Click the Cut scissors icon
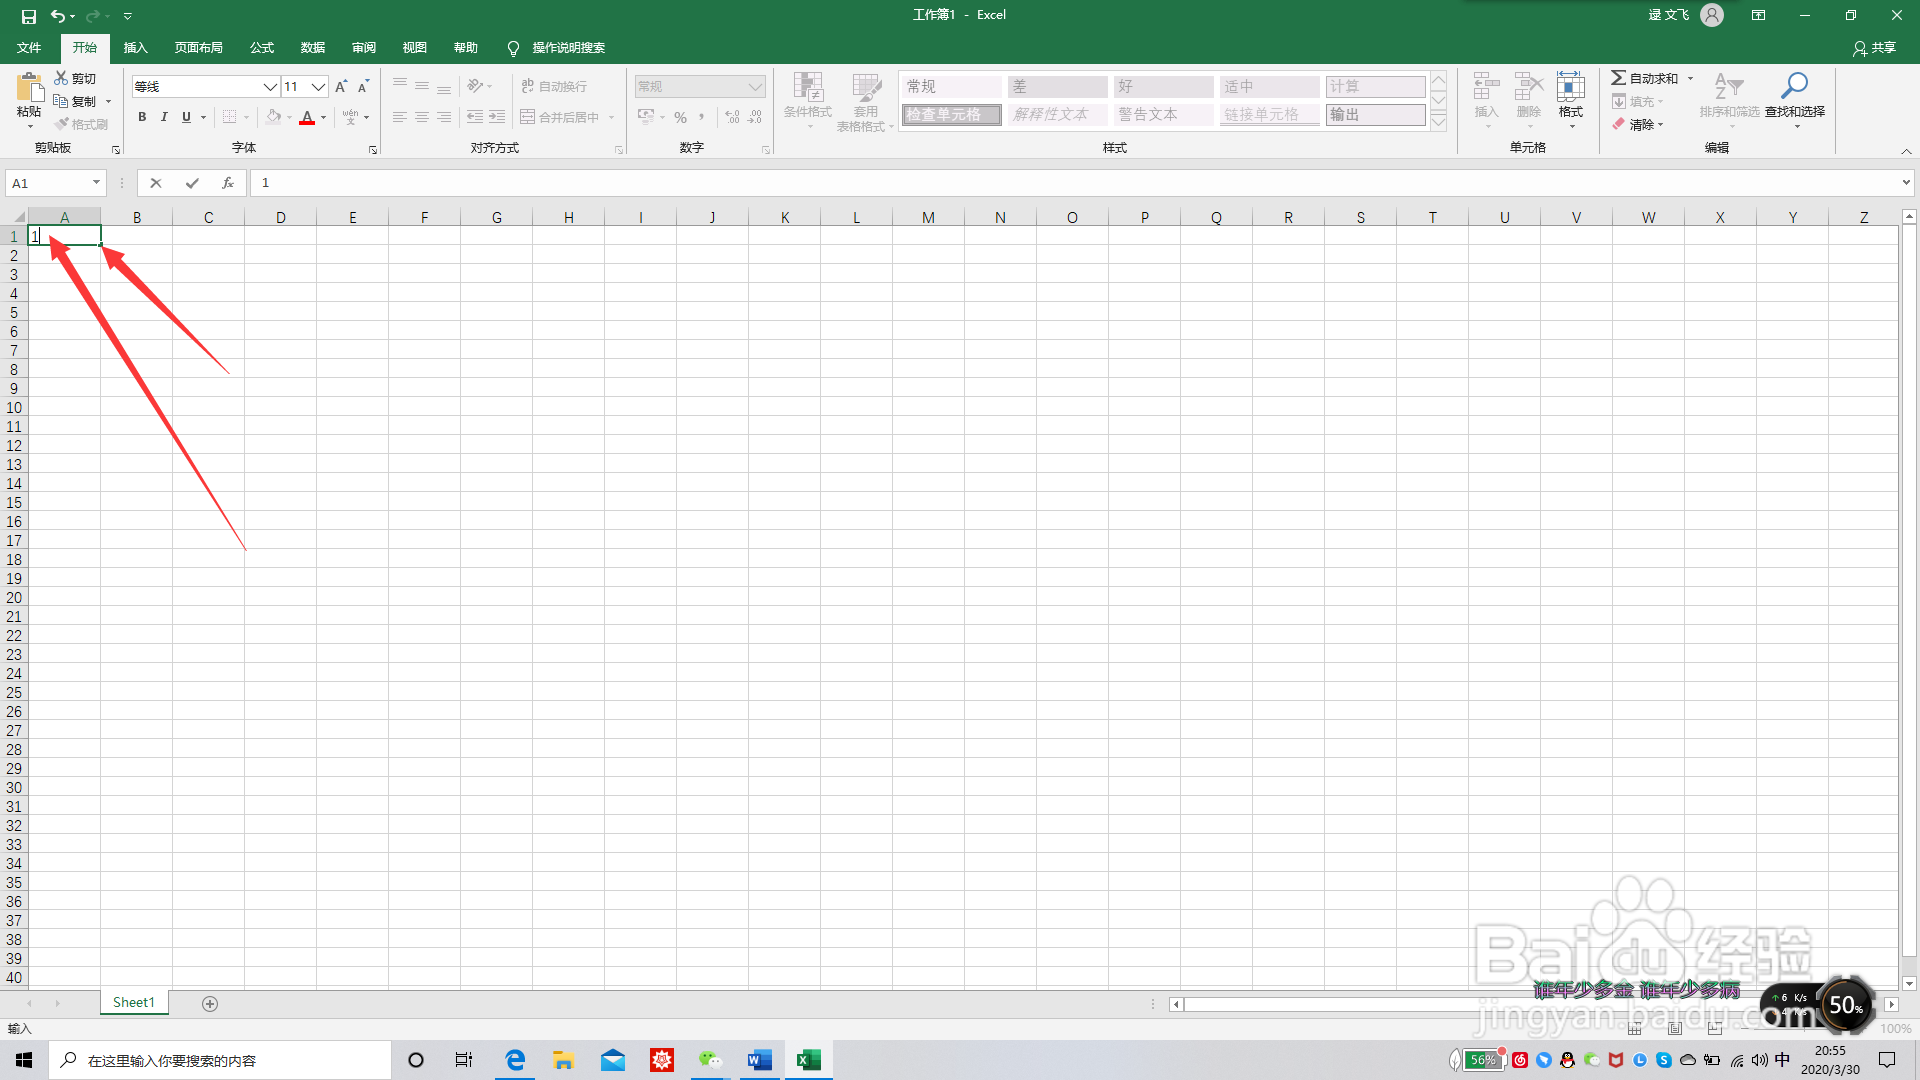The image size is (1920, 1080). [61, 78]
